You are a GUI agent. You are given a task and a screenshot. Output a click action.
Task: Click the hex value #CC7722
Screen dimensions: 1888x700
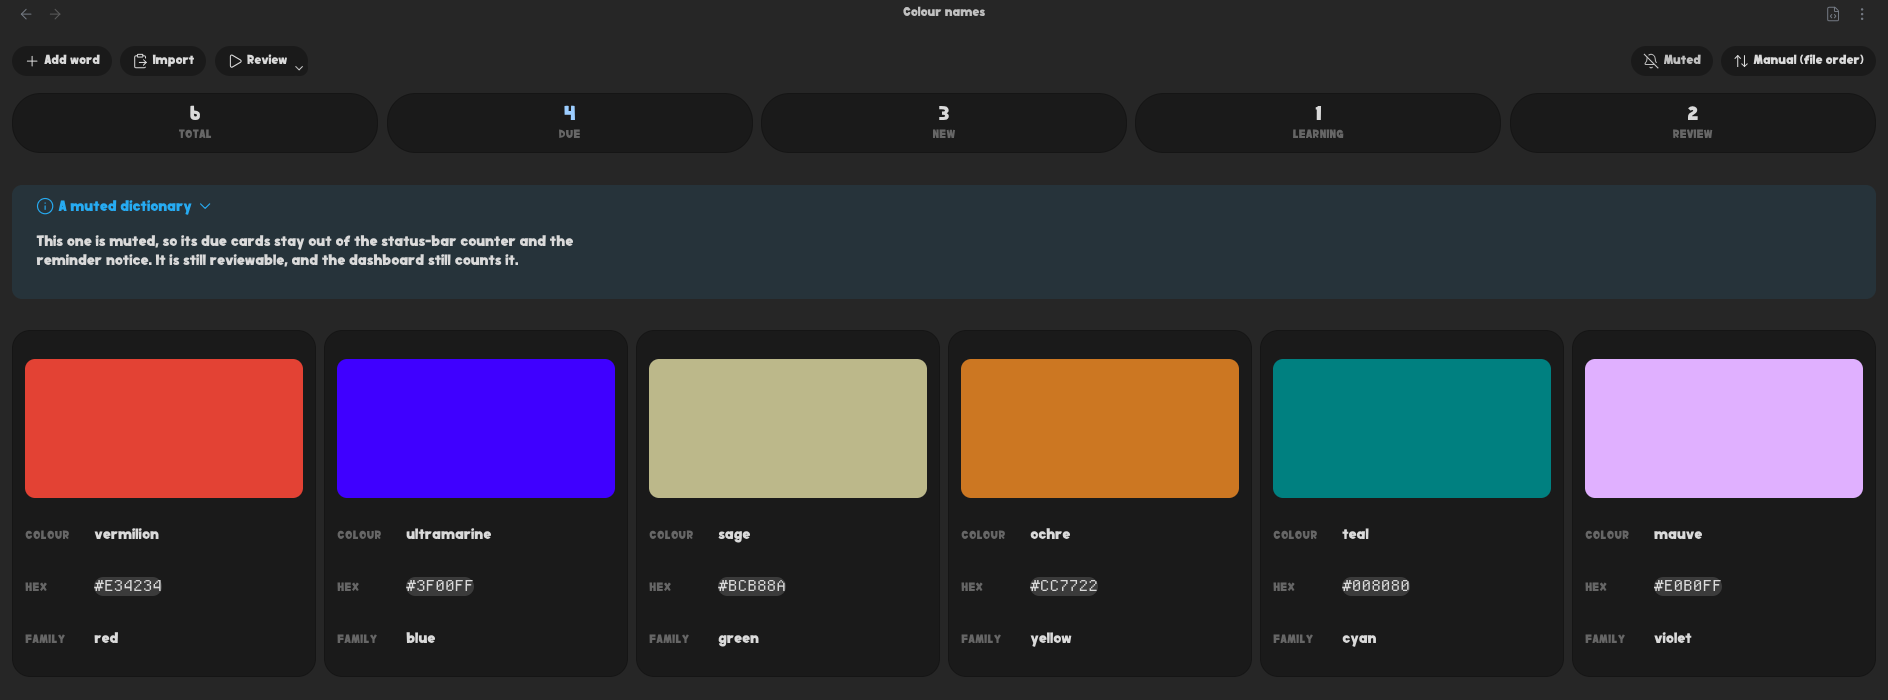pyautogui.click(x=1064, y=586)
